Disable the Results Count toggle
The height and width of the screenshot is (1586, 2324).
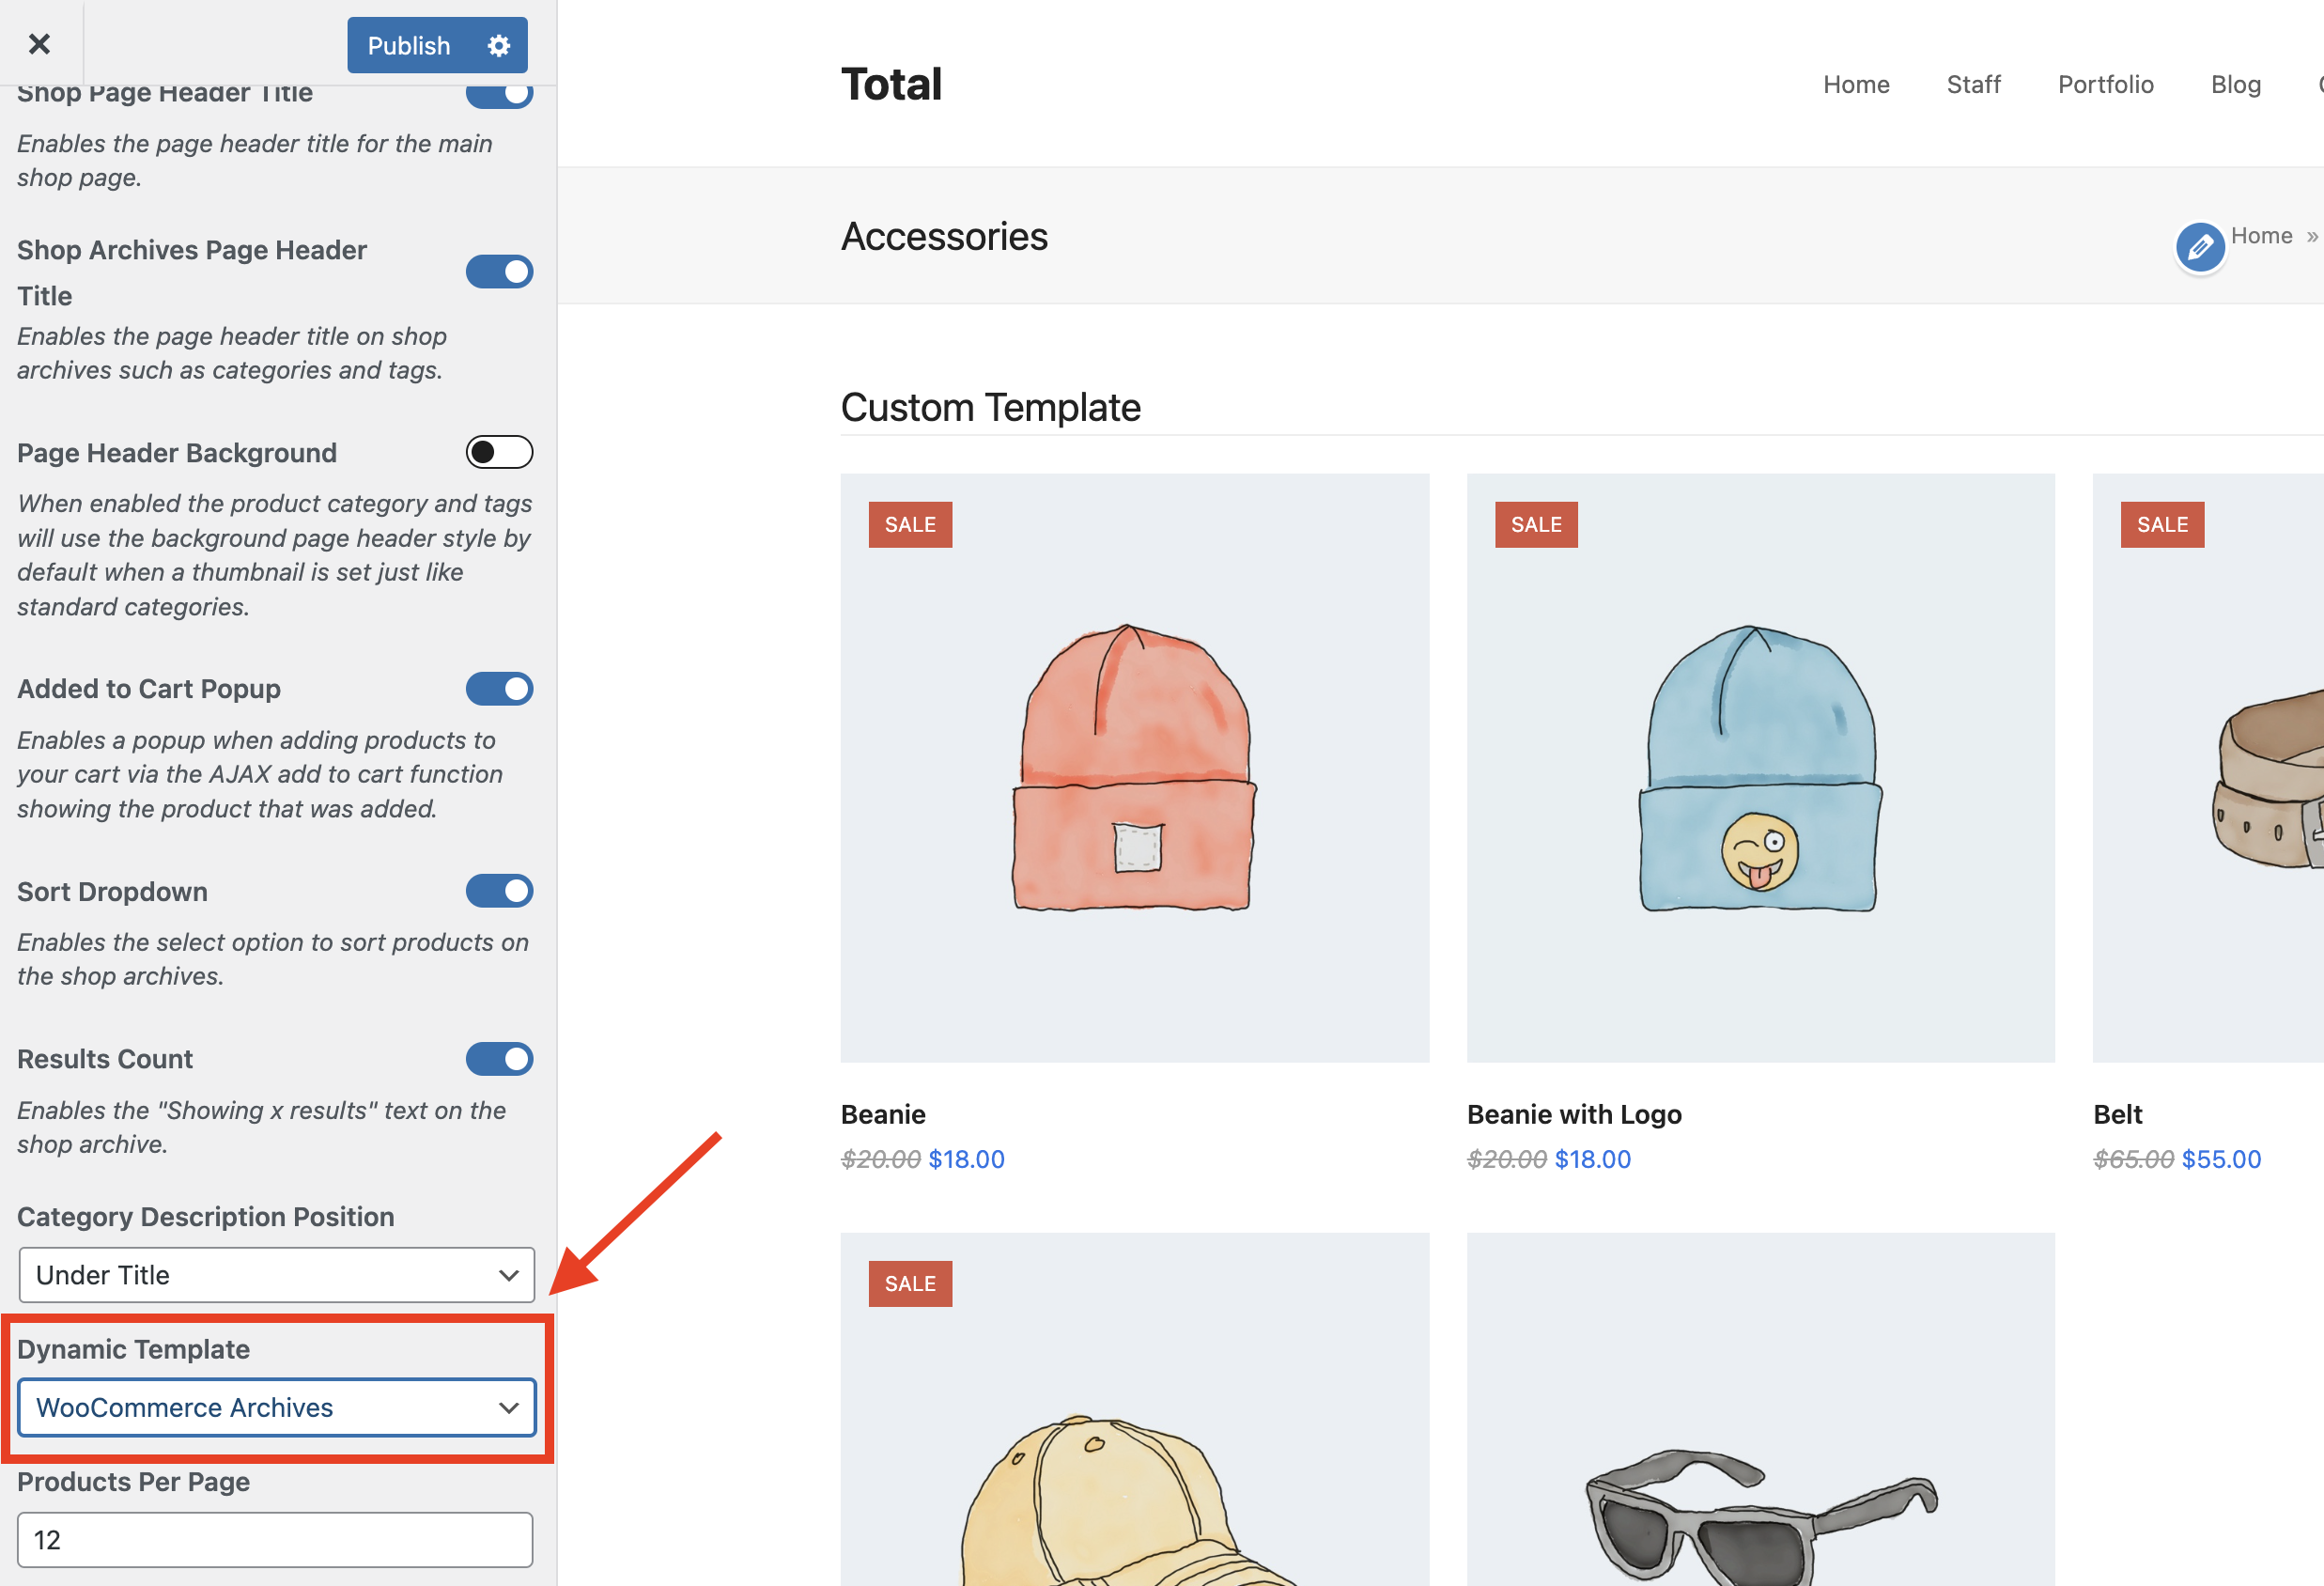[x=499, y=1059]
